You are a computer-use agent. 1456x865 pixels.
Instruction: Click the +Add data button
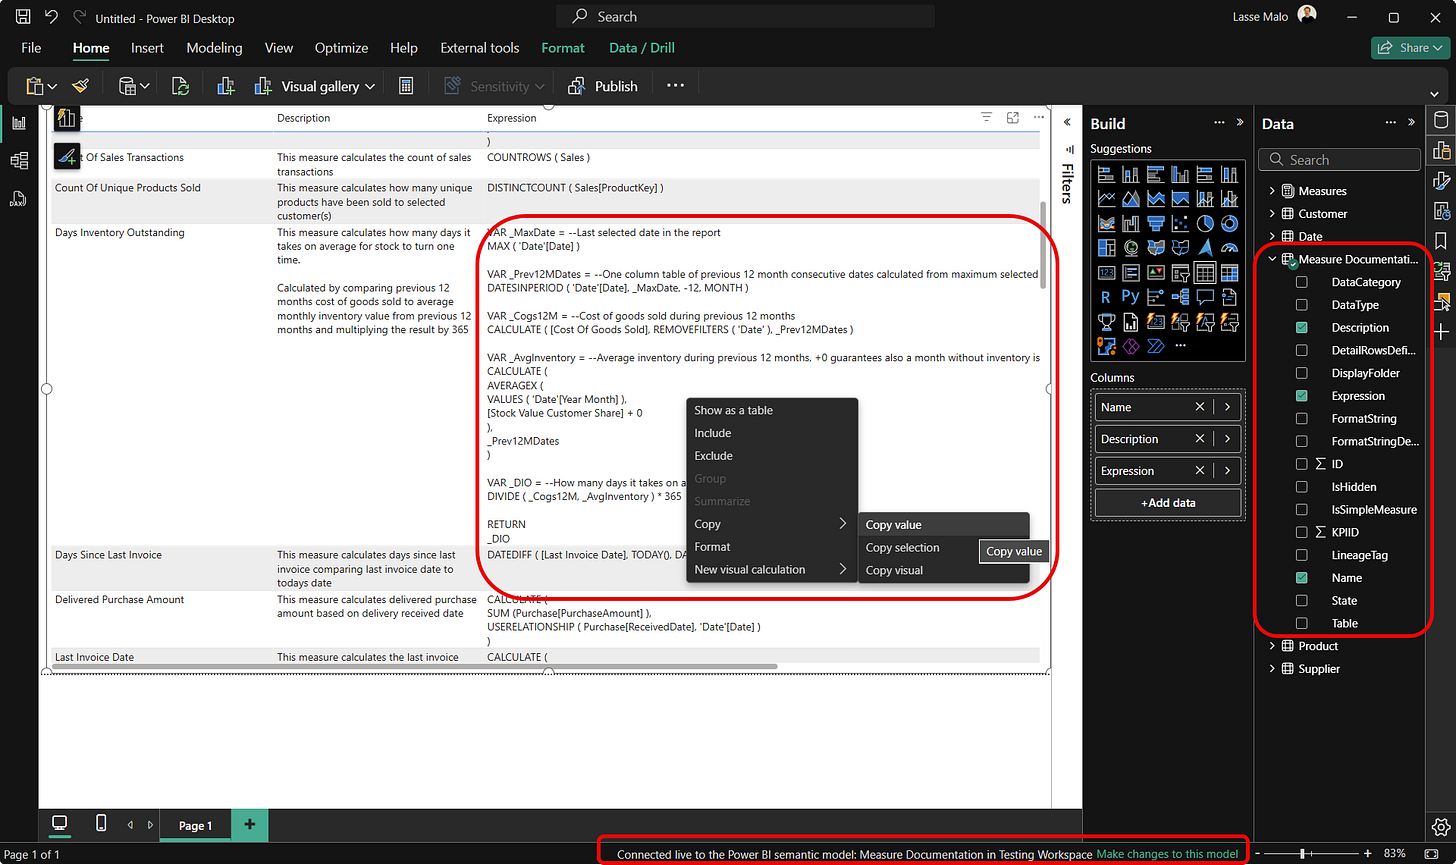1168,503
